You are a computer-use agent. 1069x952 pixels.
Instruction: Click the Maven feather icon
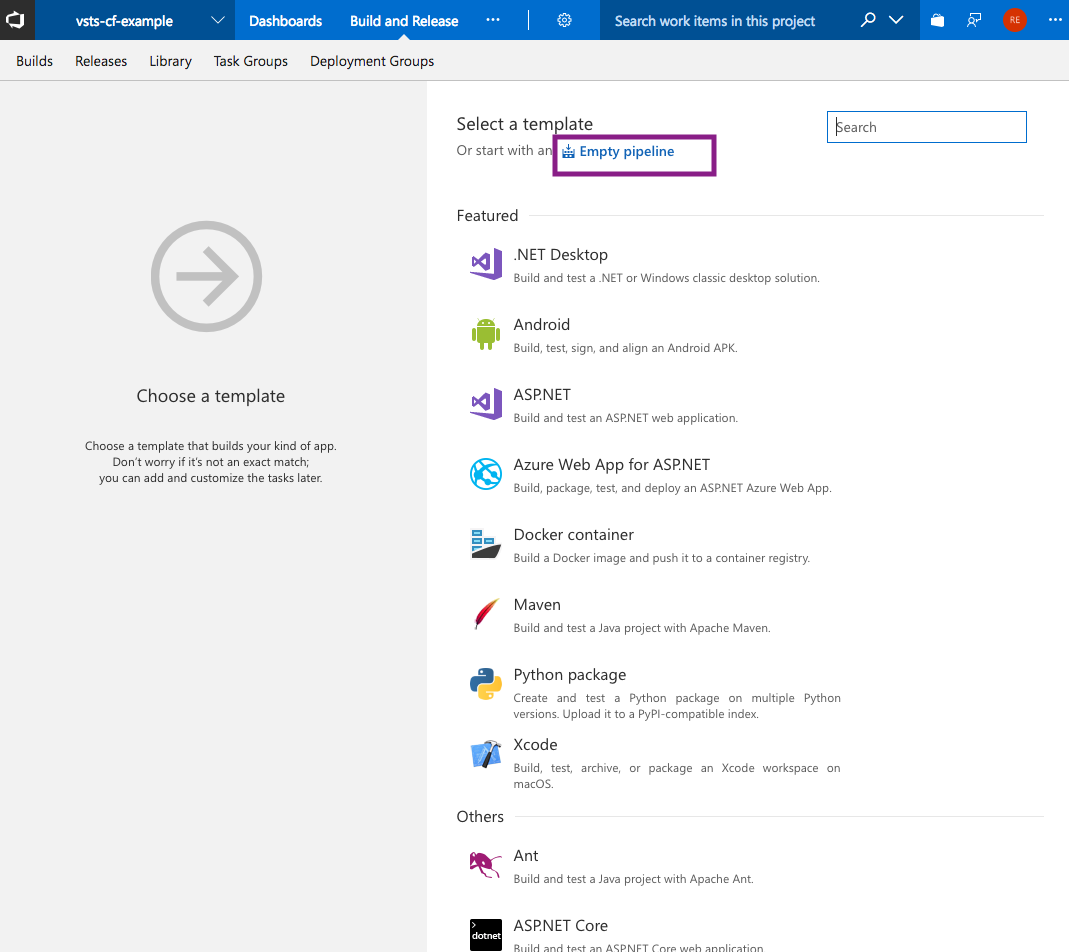pyautogui.click(x=486, y=614)
